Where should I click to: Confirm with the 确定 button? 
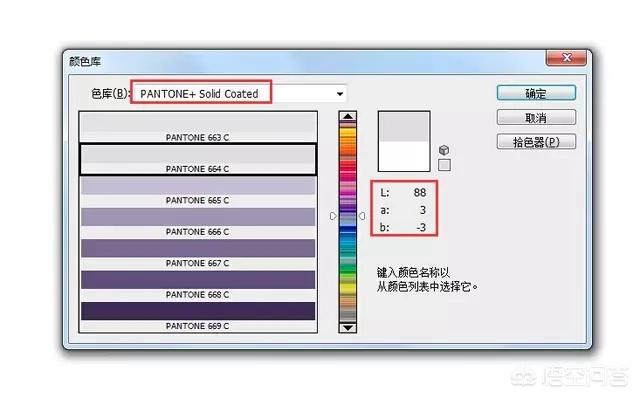pos(536,93)
